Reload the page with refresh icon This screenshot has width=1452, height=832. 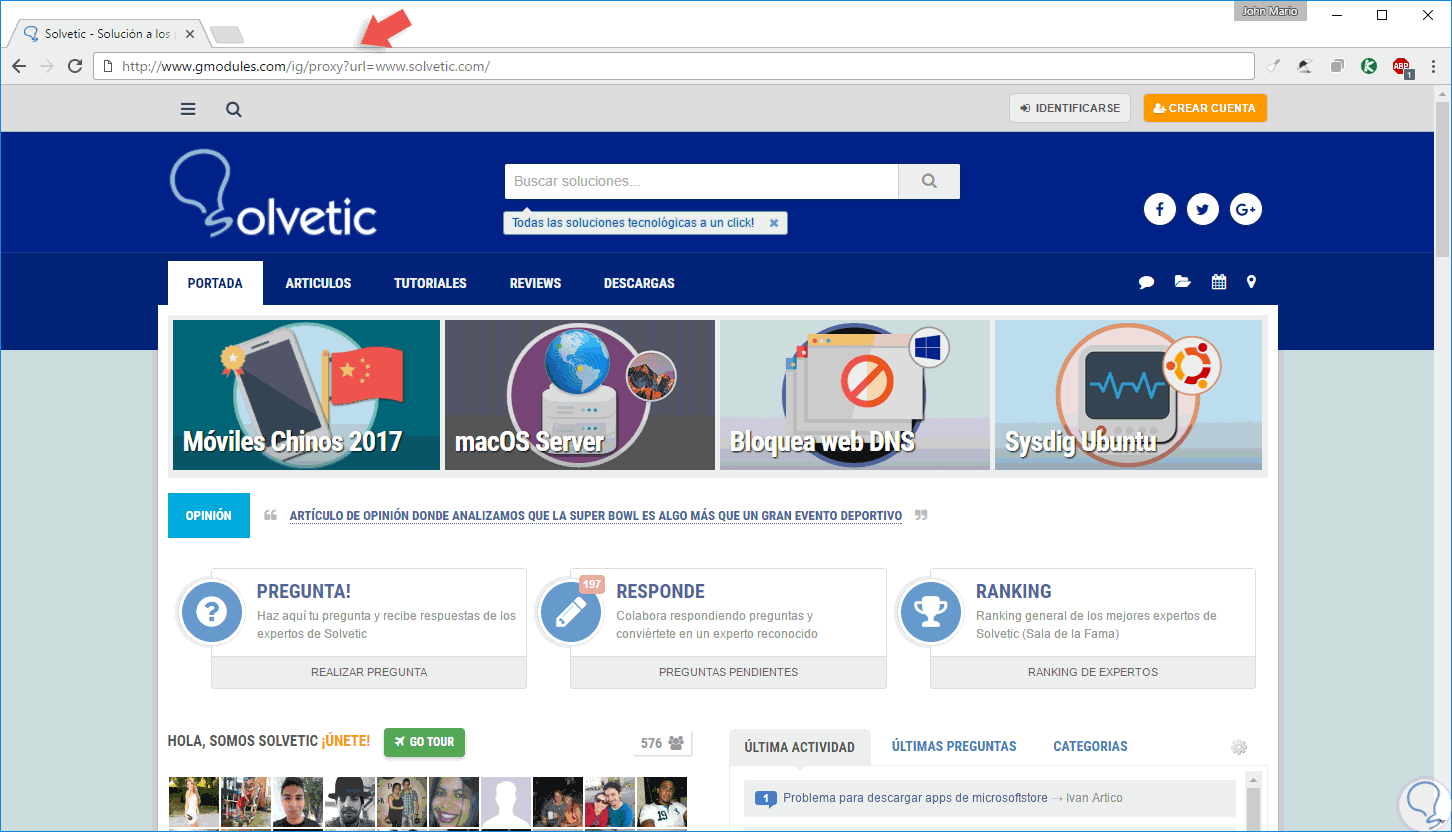coord(75,66)
